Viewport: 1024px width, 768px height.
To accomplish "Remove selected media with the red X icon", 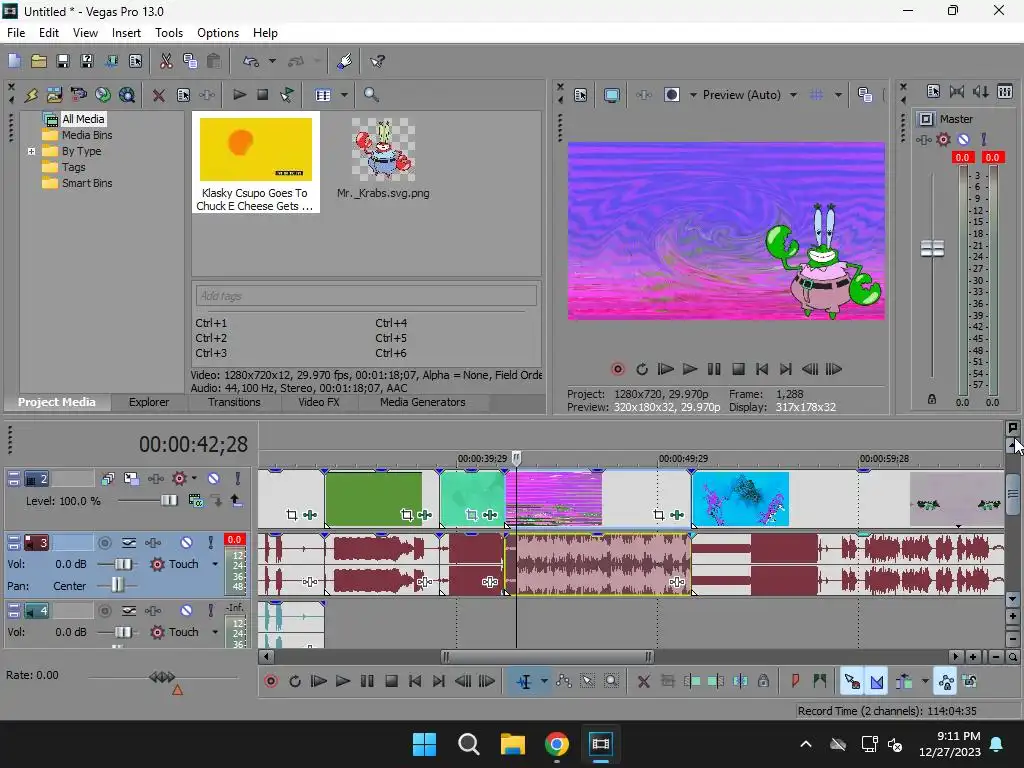I will (158, 95).
